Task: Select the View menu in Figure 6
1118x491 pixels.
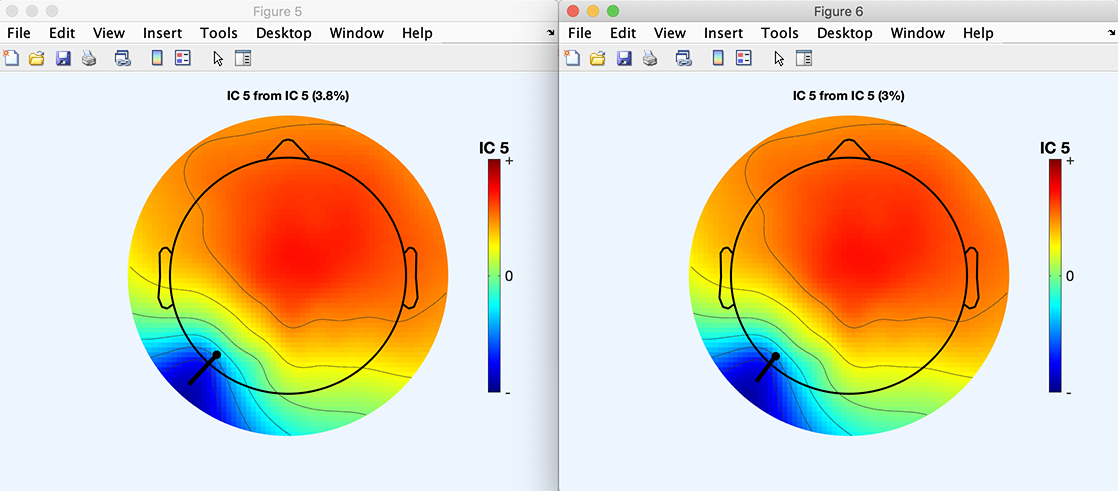Action: click(670, 33)
